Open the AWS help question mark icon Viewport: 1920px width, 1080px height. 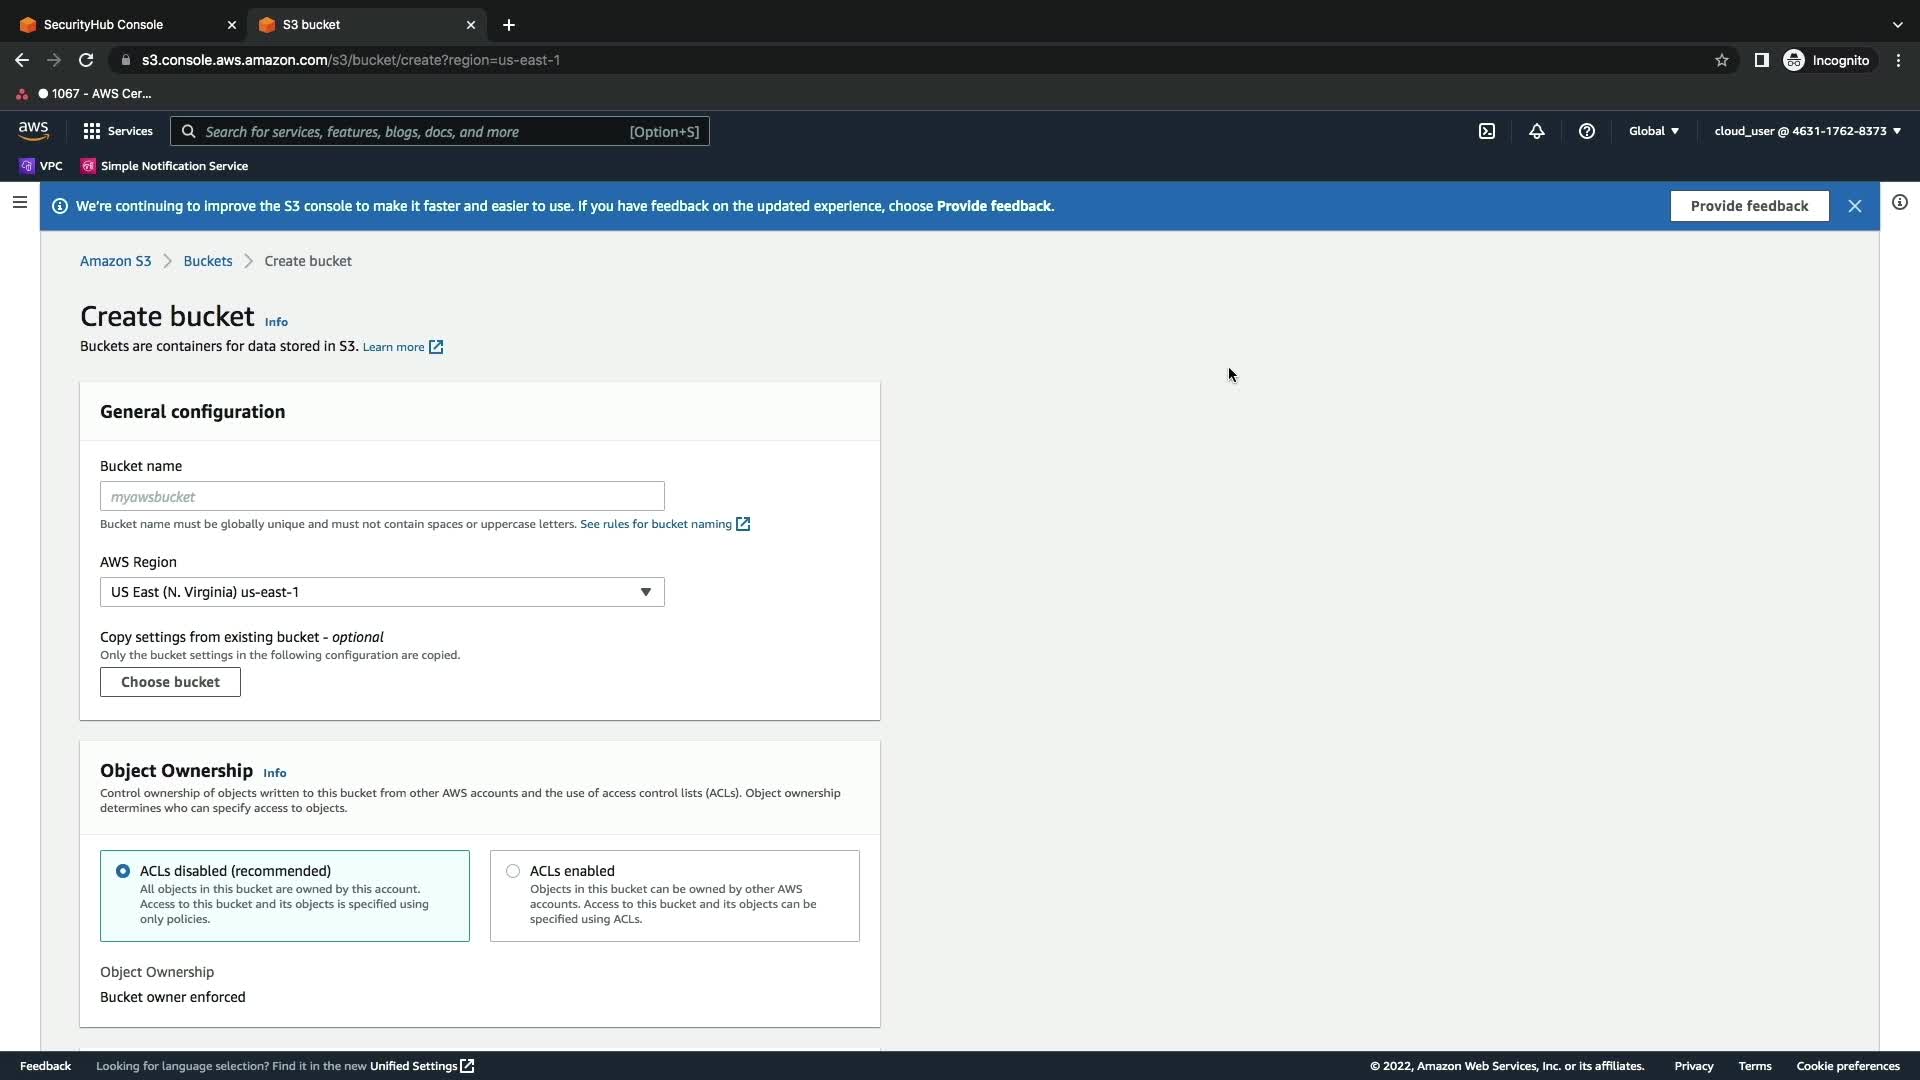click(x=1587, y=131)
